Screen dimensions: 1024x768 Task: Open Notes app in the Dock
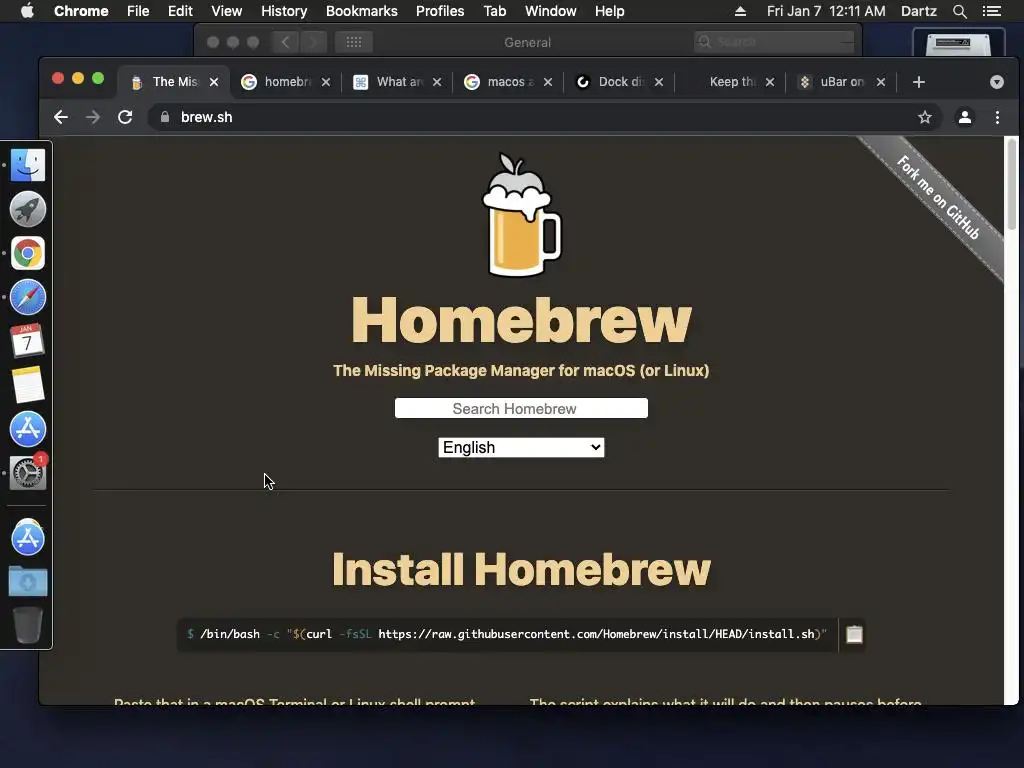click(x=27, y=385)
